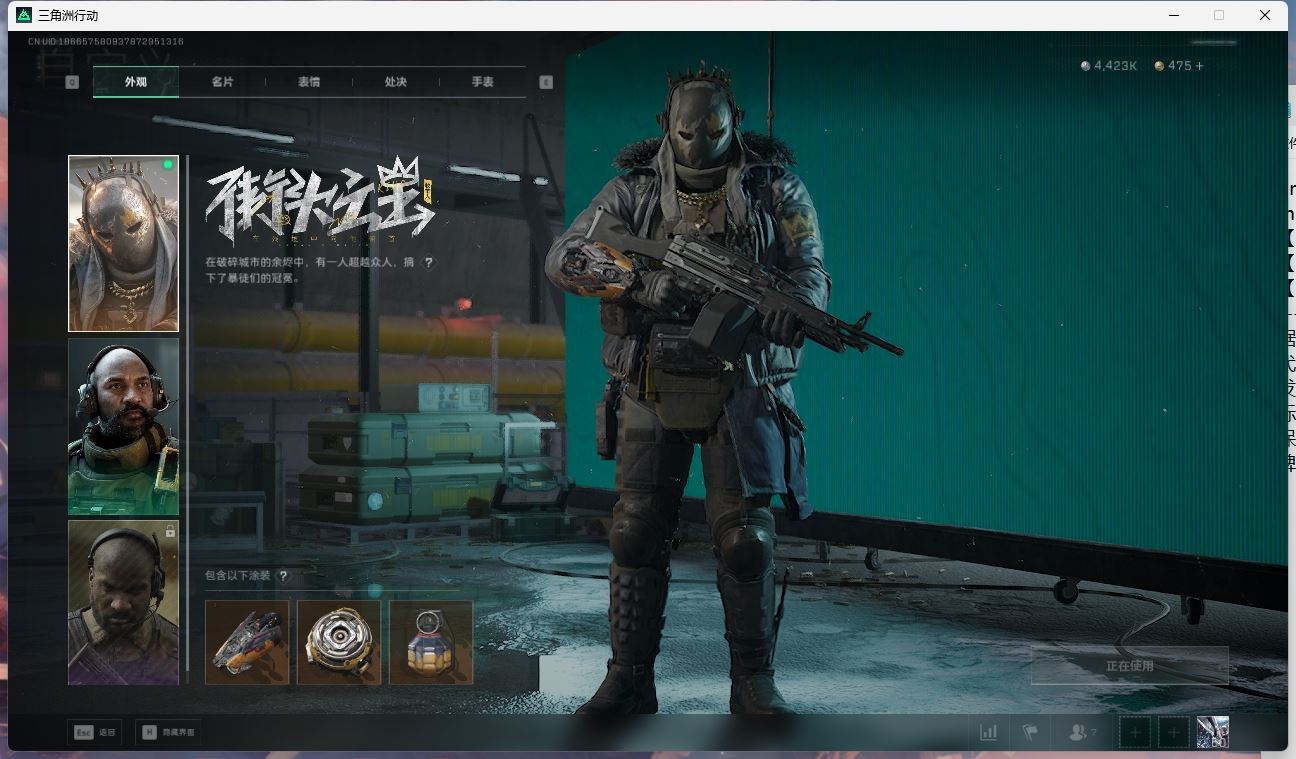This screenshot has height=759, width=1296.
Task: Open the friends list icon
Action: click(1080, 733)
